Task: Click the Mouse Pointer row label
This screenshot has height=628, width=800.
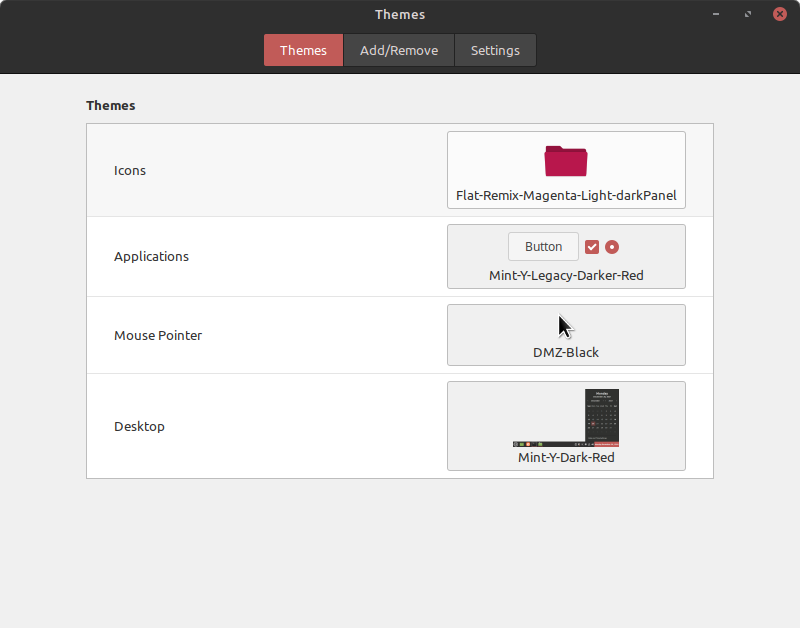Action: pyautogui.click(x=158, y=335)
